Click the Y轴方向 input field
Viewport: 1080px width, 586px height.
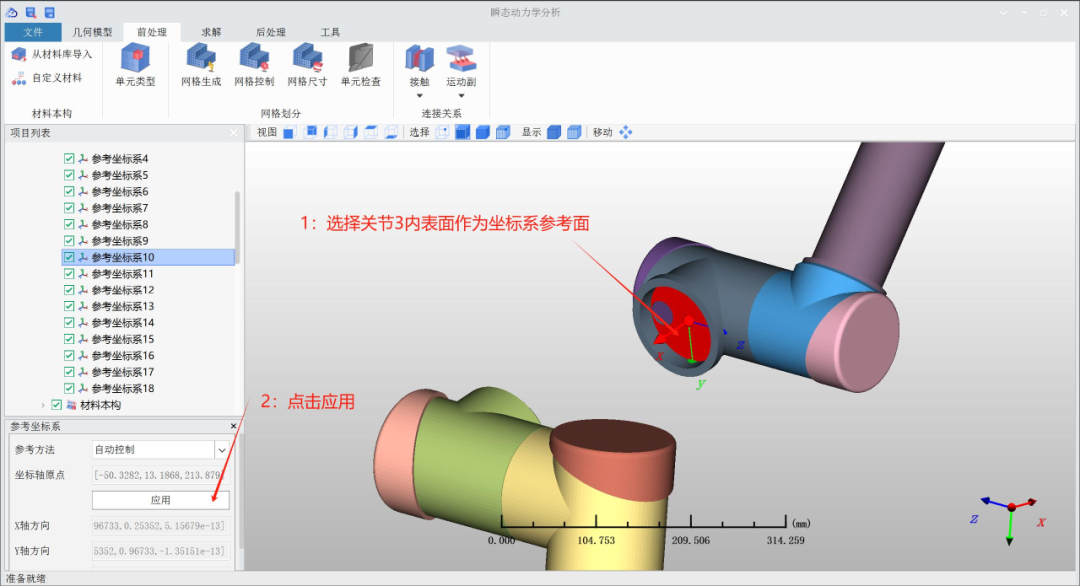160,551
